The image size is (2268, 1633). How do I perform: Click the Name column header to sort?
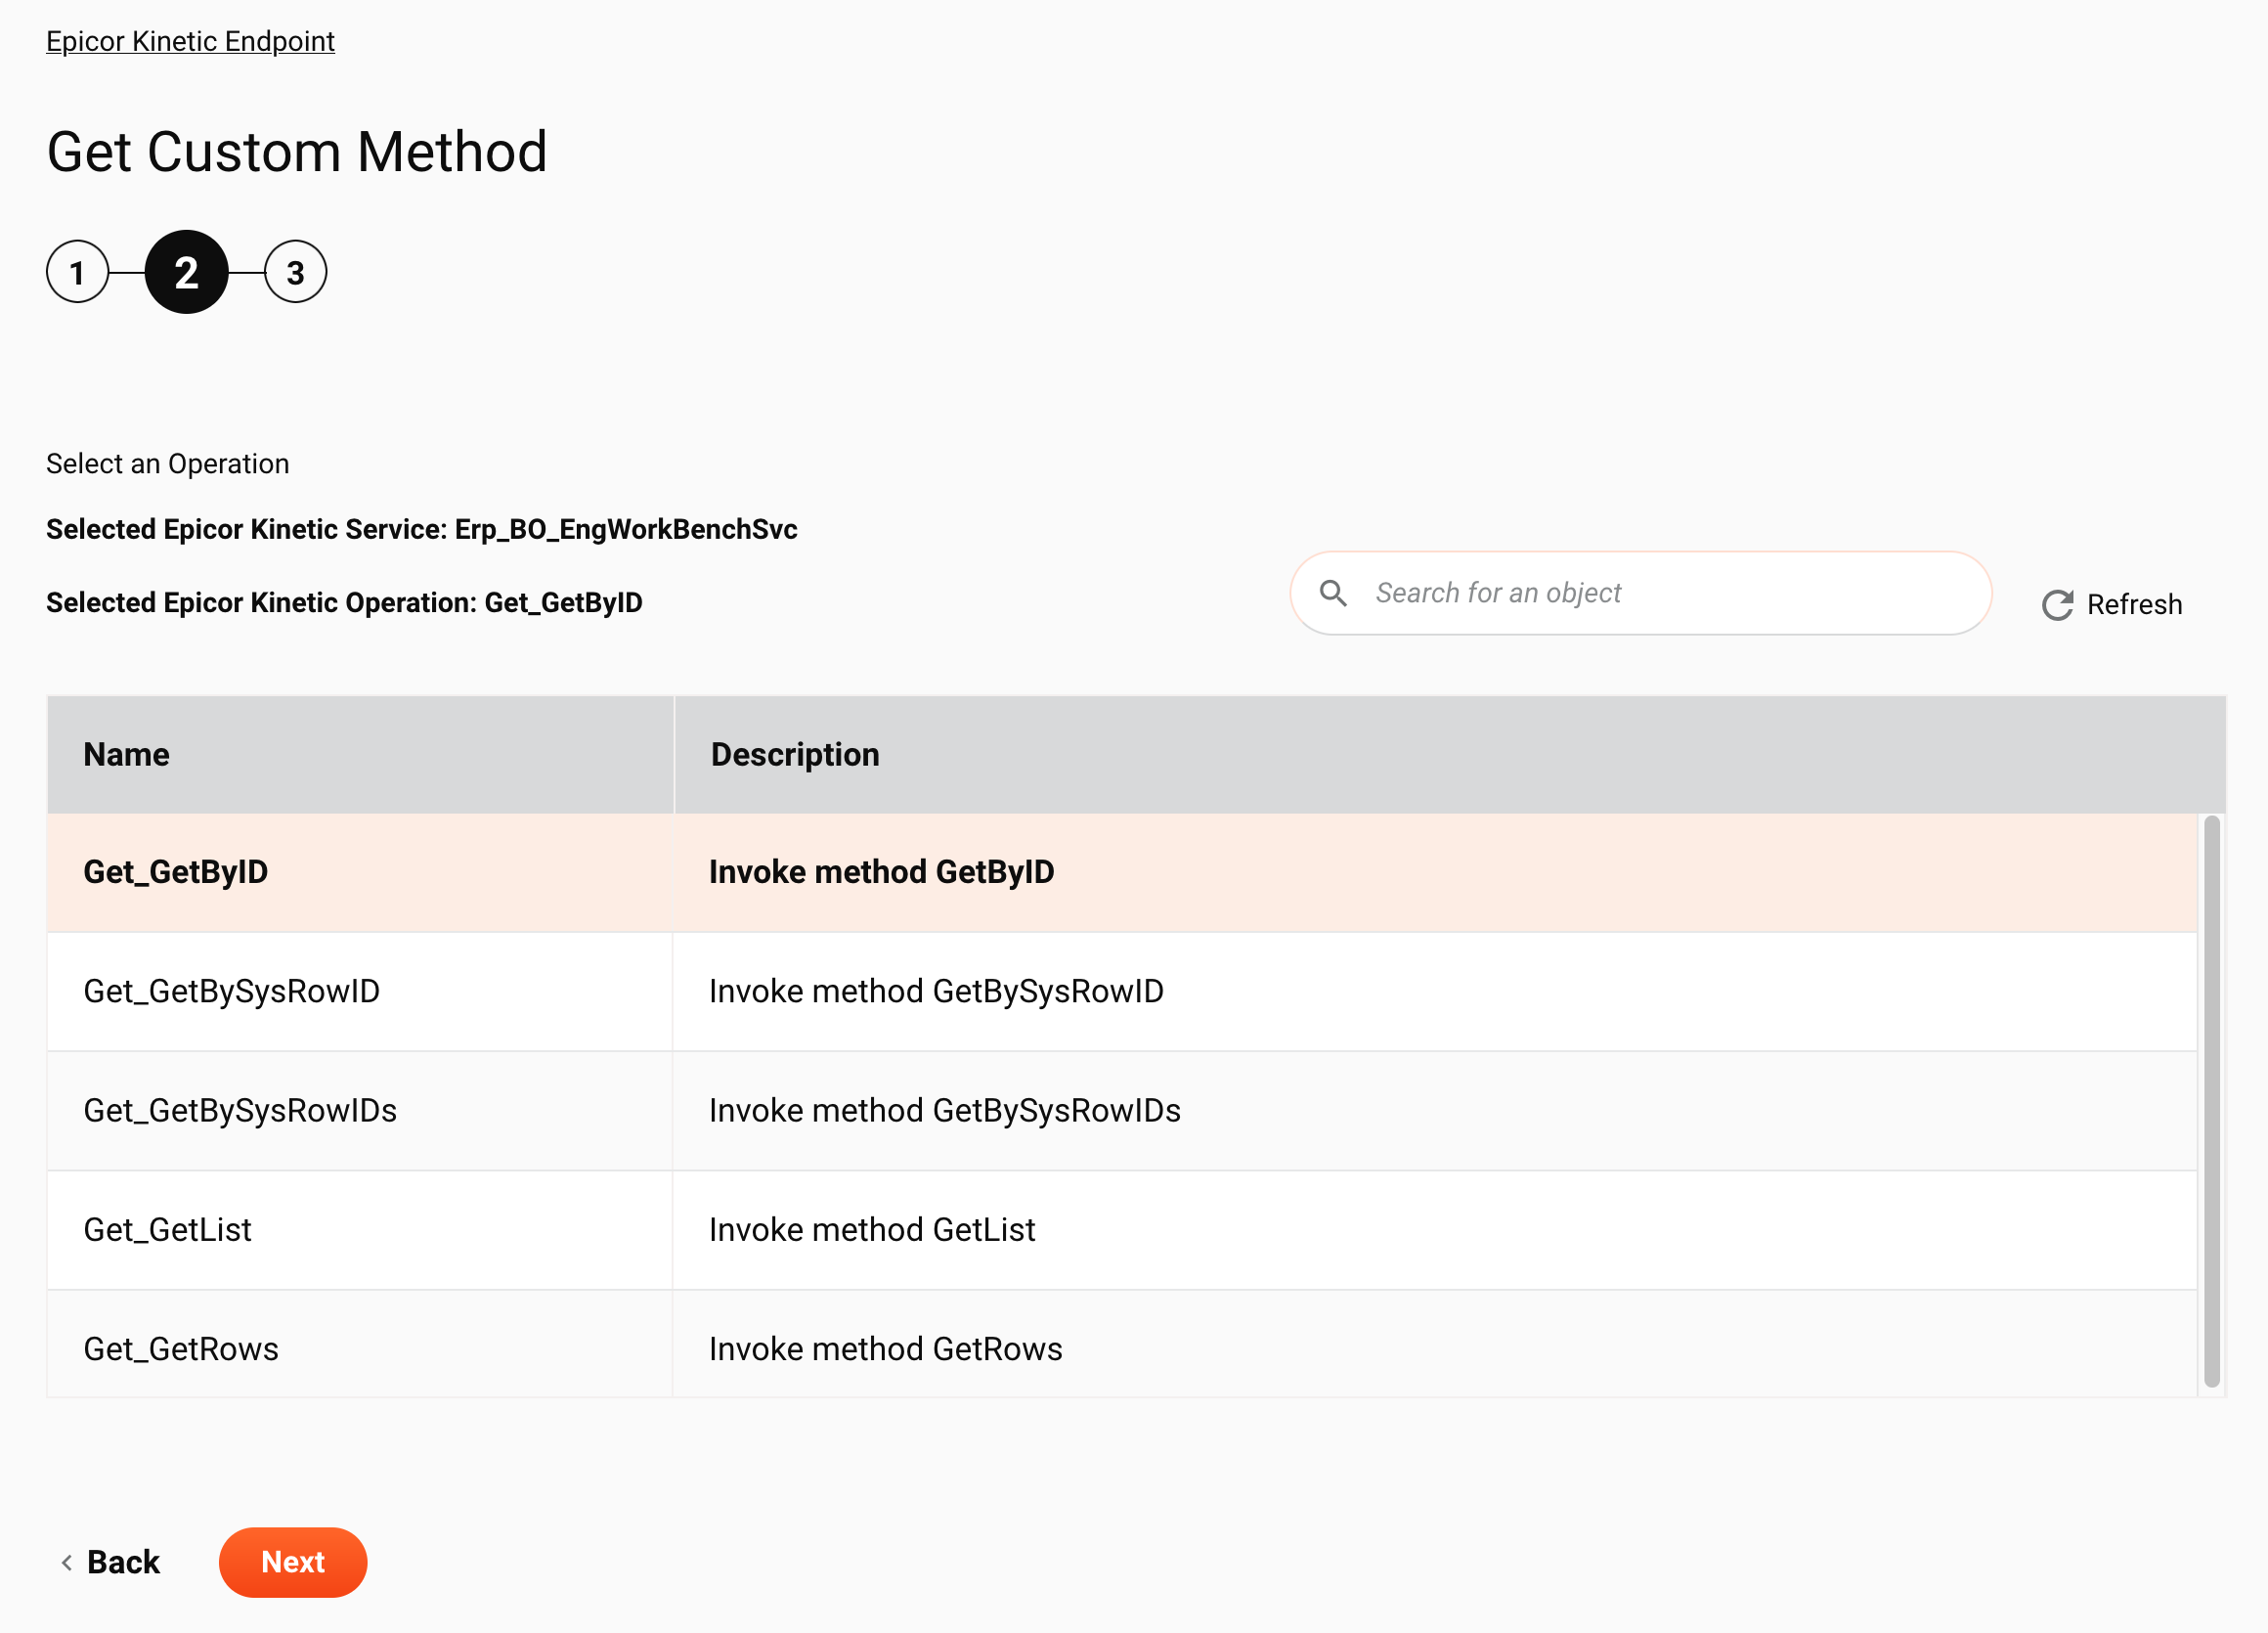coord(125,754)
